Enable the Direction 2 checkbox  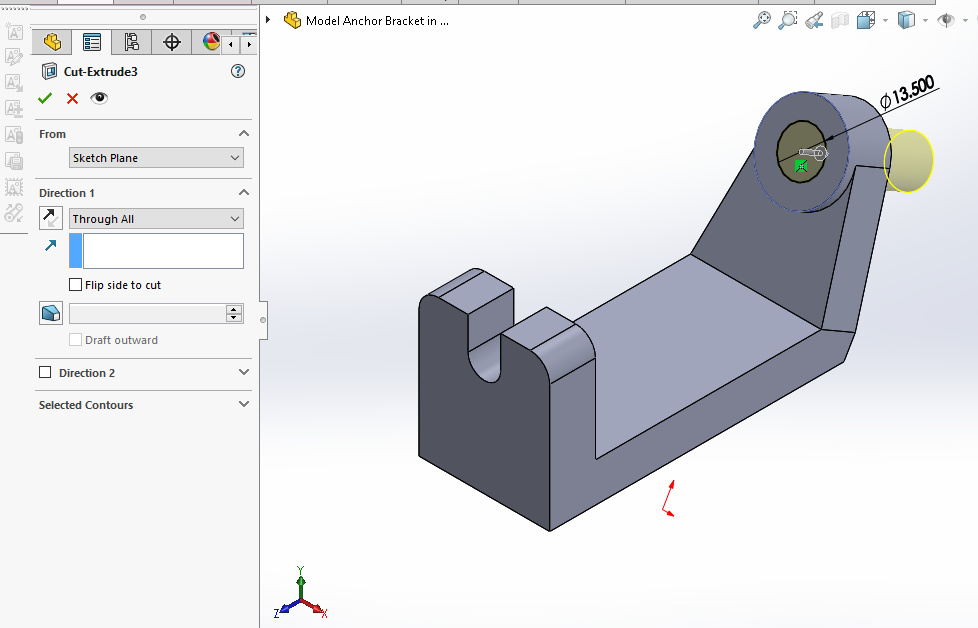click(x=45, y=373)
